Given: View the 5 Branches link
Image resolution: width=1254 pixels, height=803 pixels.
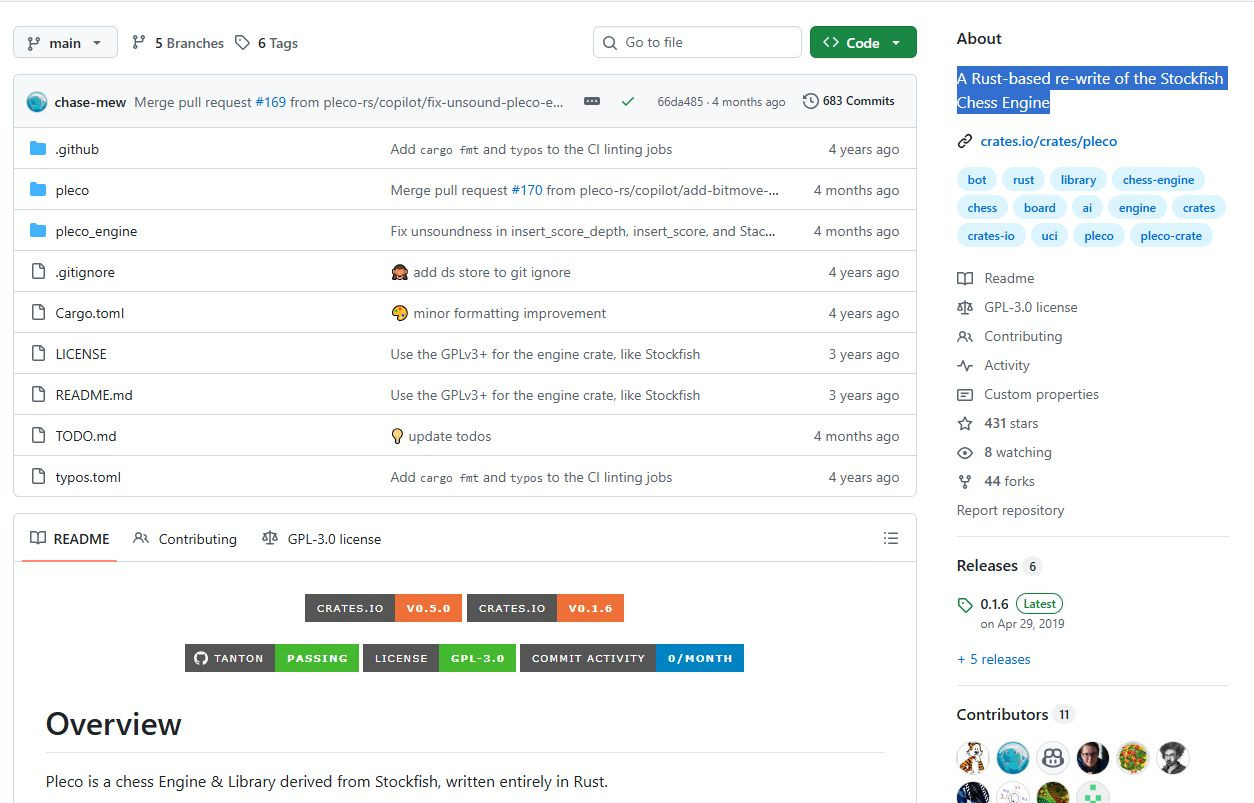Looking at the screenshot, I should coord(178,43).
